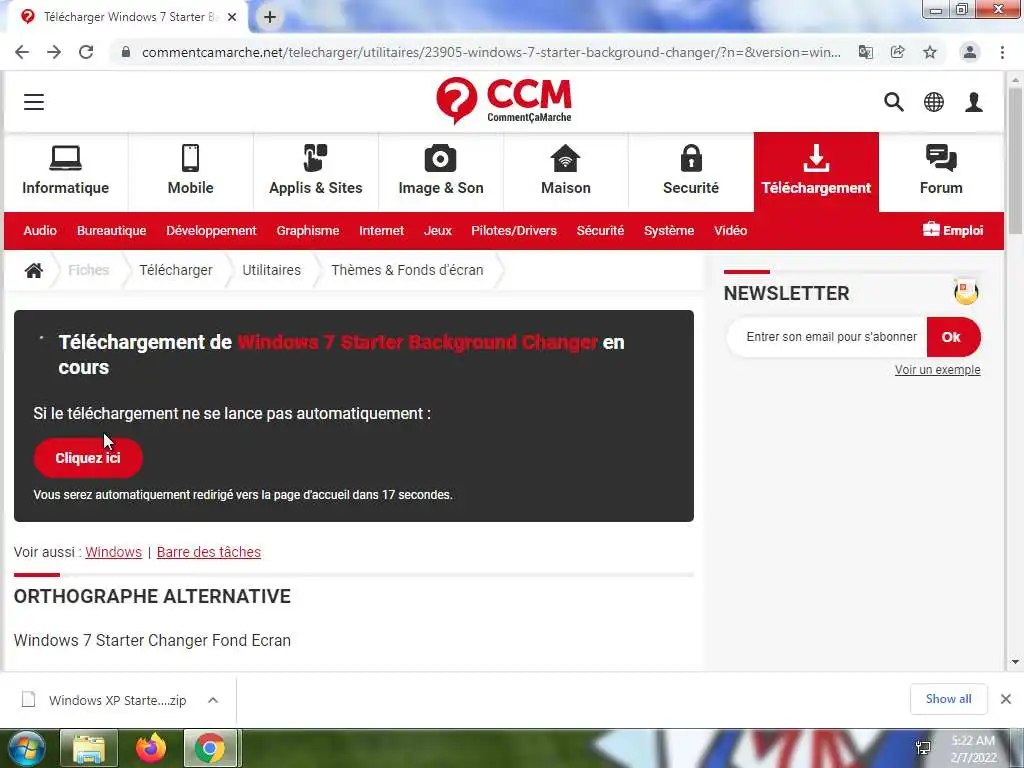This screenshot has width=1024, height=768.
Task: Open the language globe icon
Action: [x=934, y=102]
